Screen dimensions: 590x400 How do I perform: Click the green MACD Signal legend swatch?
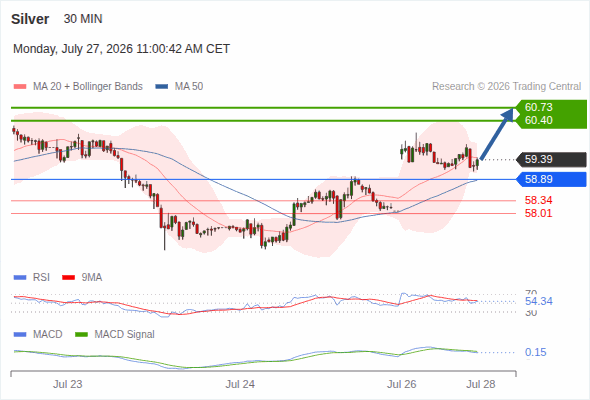81,335
